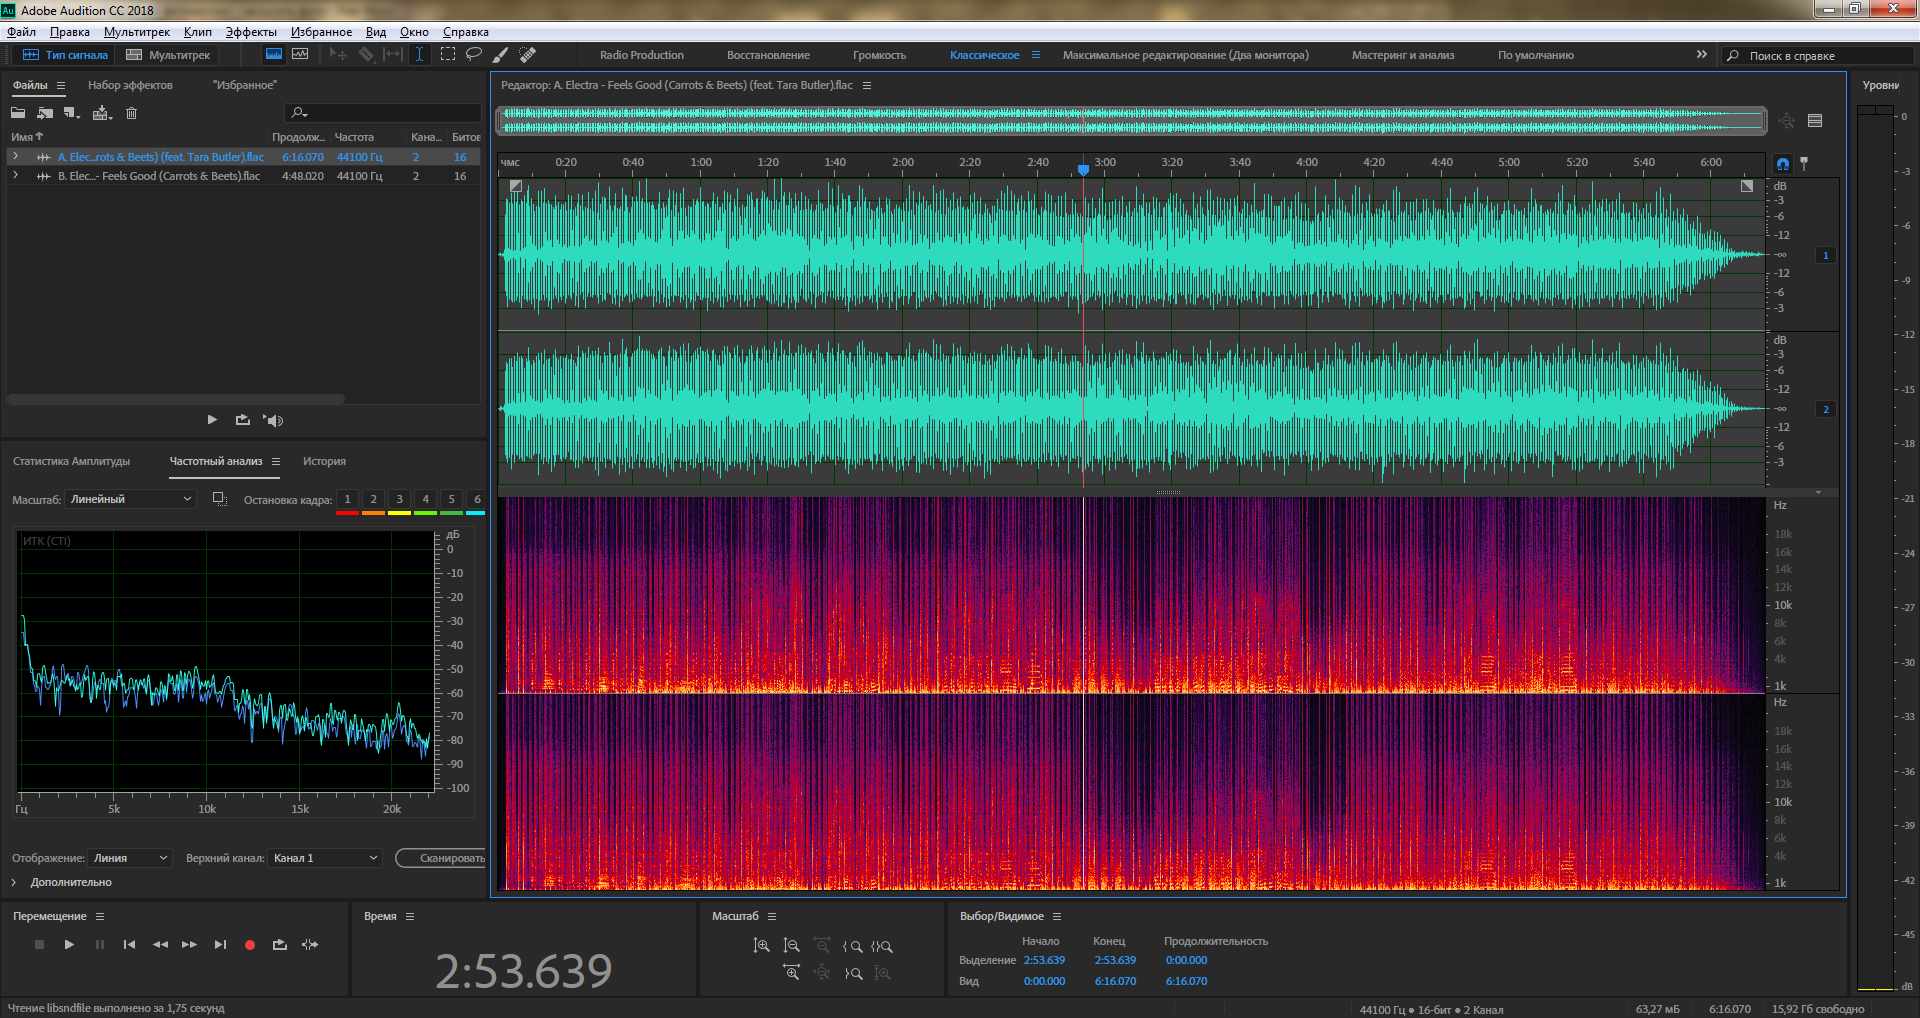Expand the A. Elec...Tara Butler).flac file row

[x=15, y=157]
